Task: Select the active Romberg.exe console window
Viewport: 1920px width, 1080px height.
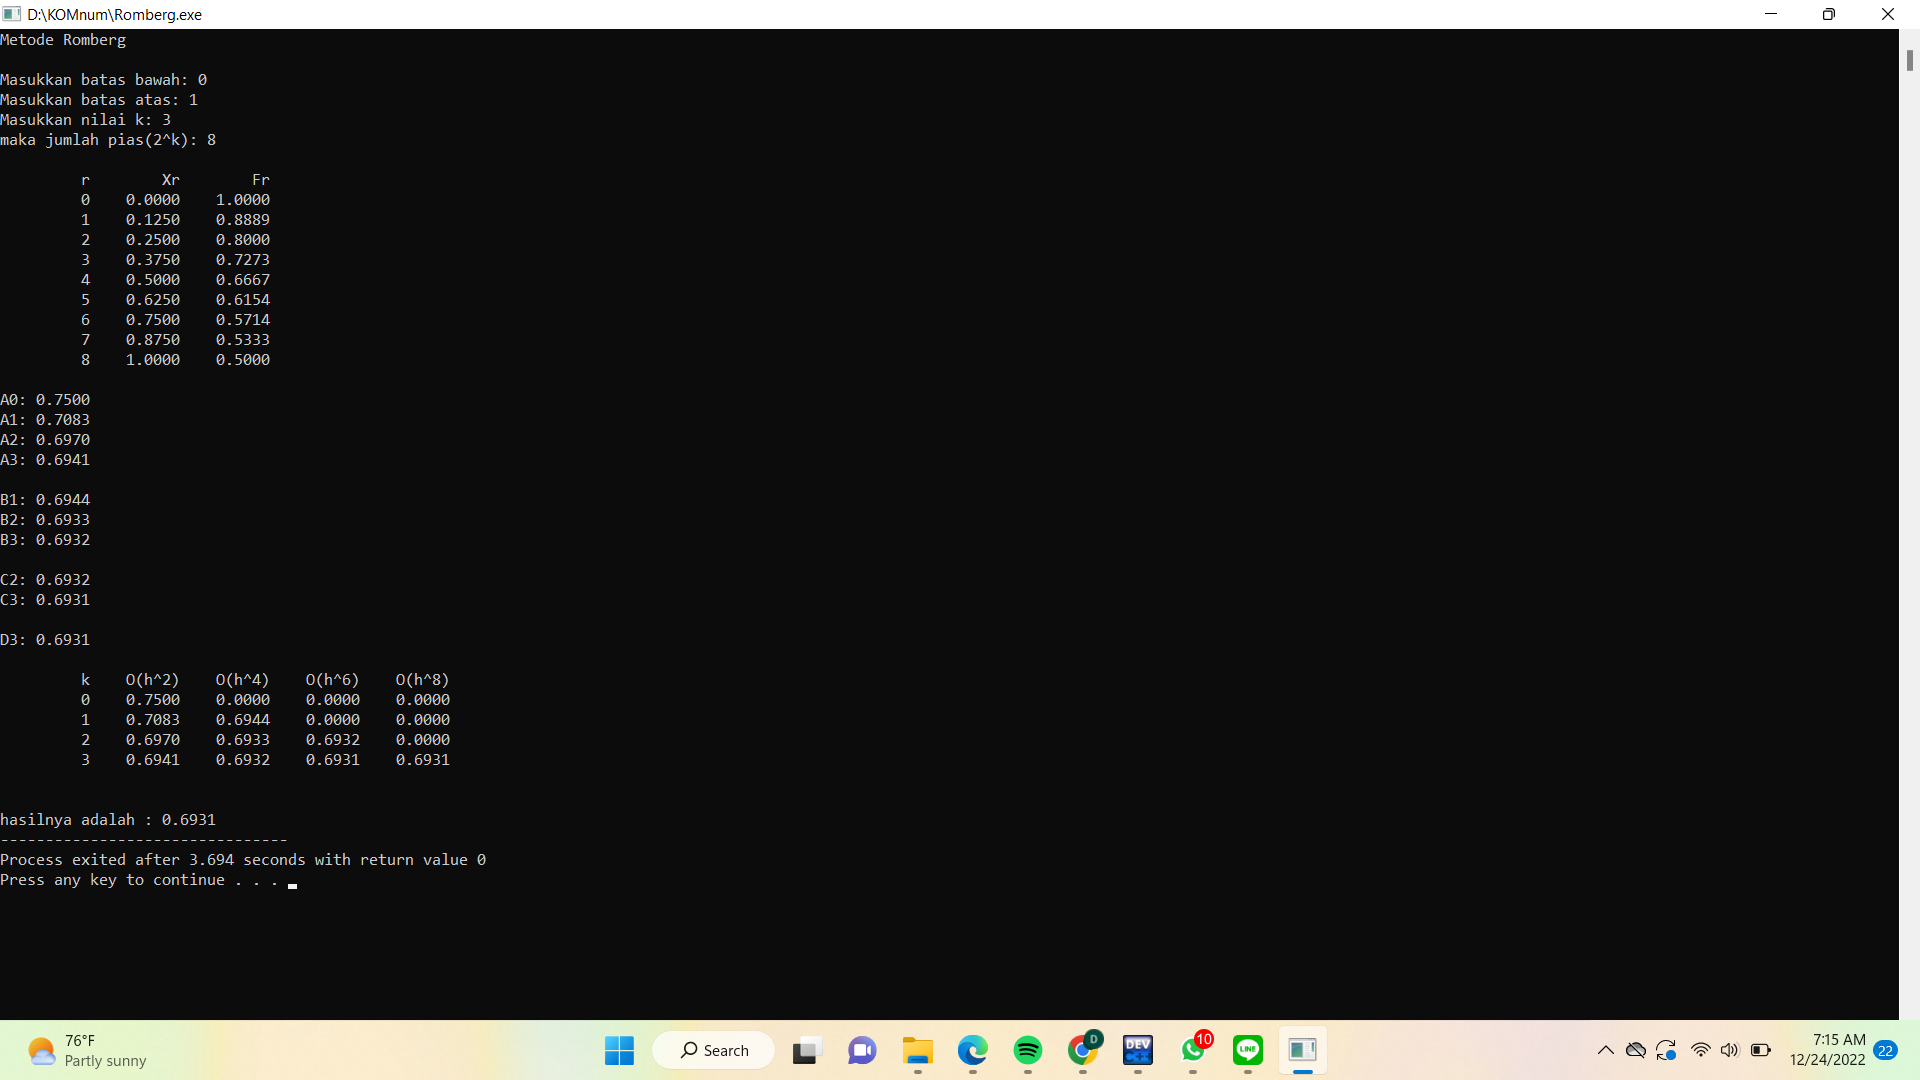Action: (x=1302, y=1051)
